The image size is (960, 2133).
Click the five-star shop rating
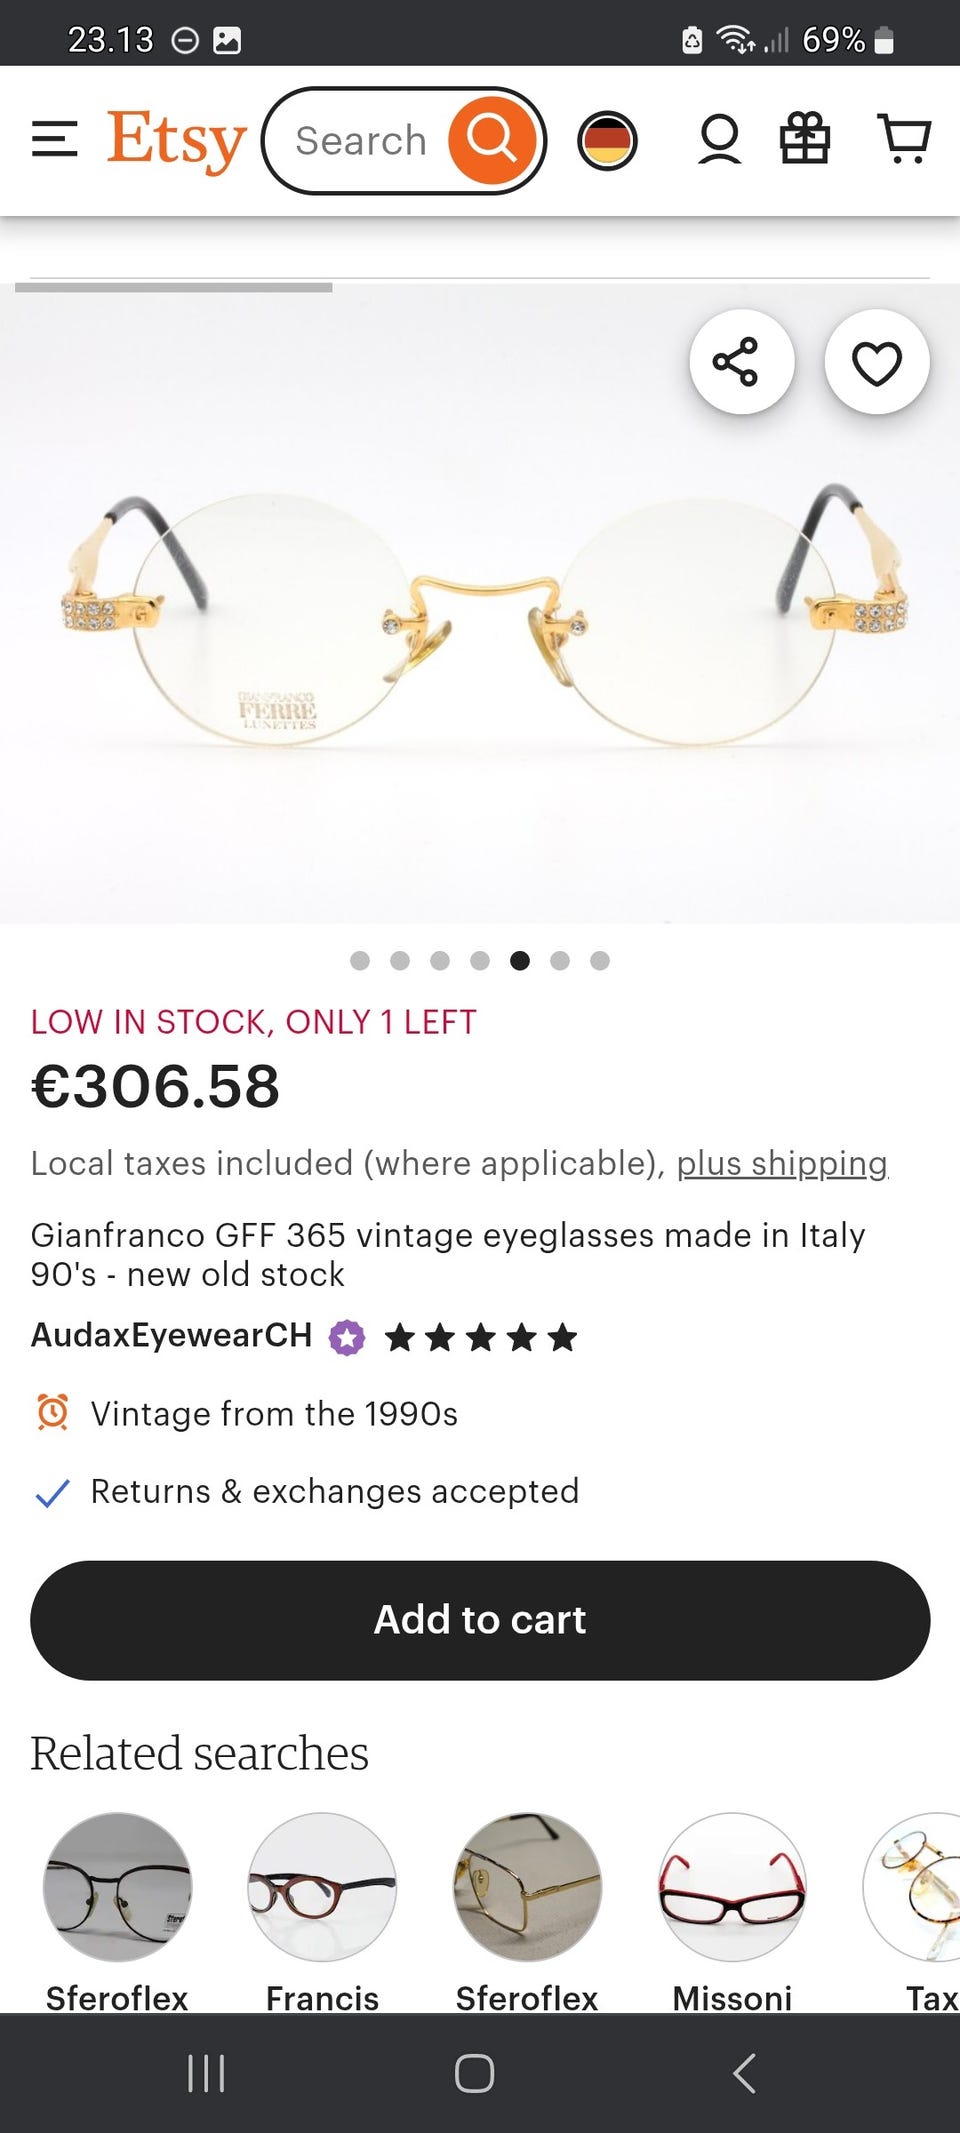click(481, 1337)
